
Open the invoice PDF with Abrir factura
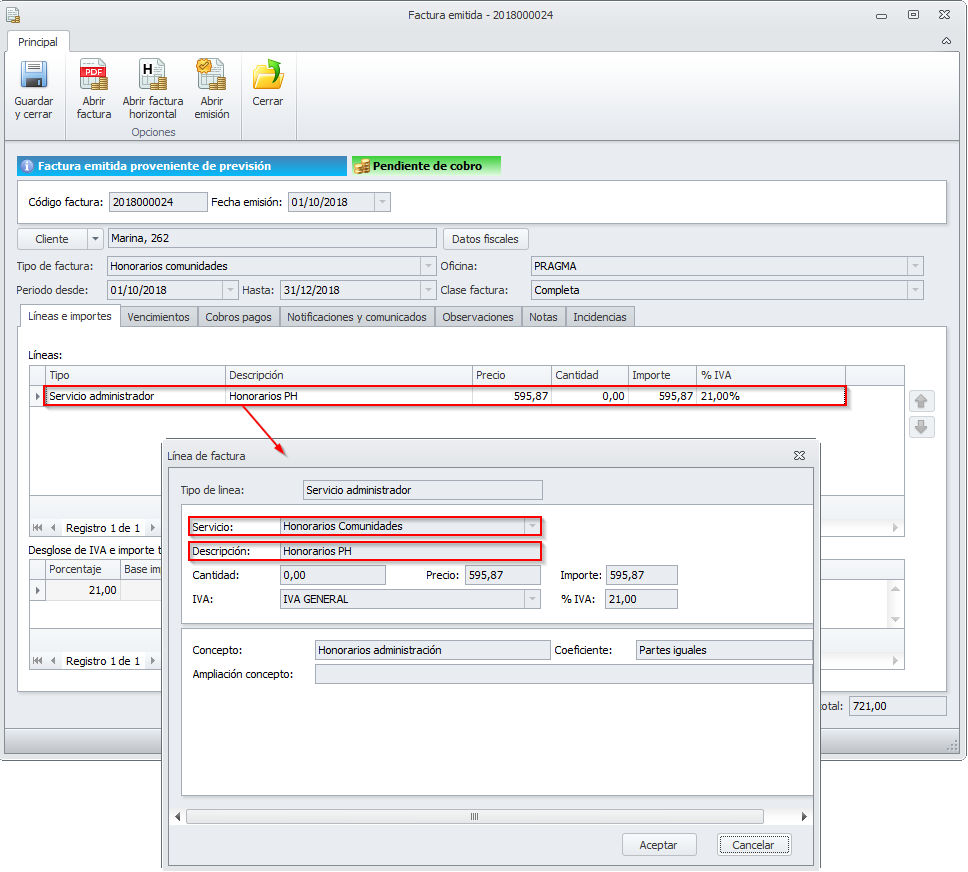93,76
